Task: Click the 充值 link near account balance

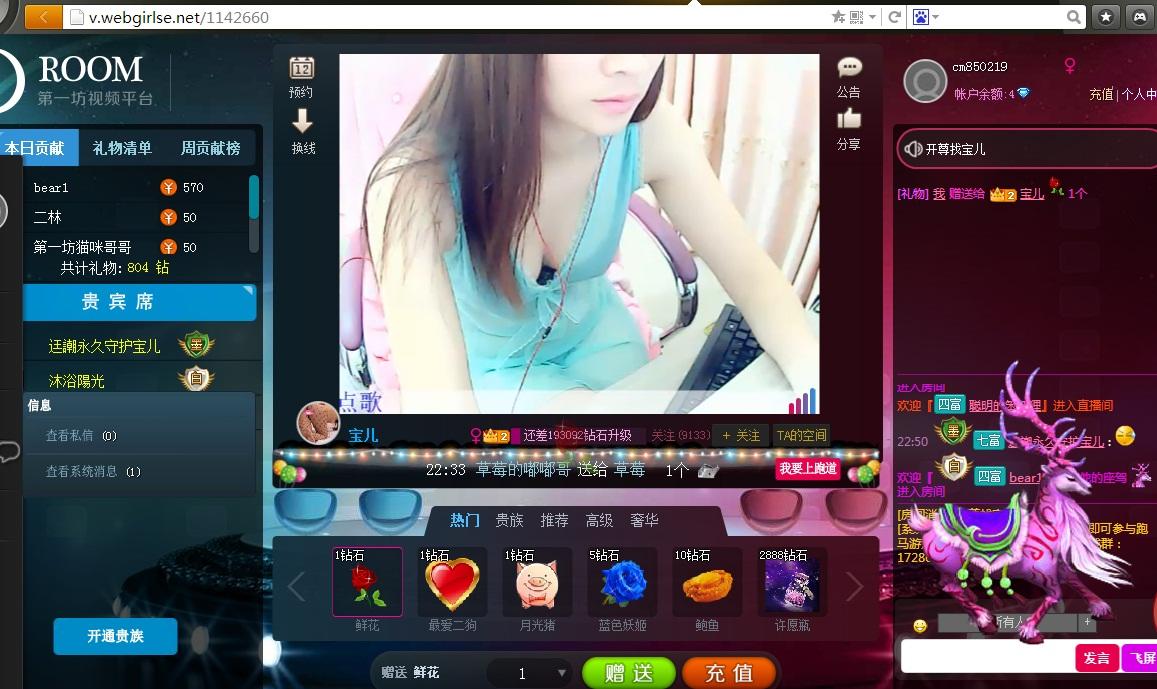Action: pos(1101,94)
